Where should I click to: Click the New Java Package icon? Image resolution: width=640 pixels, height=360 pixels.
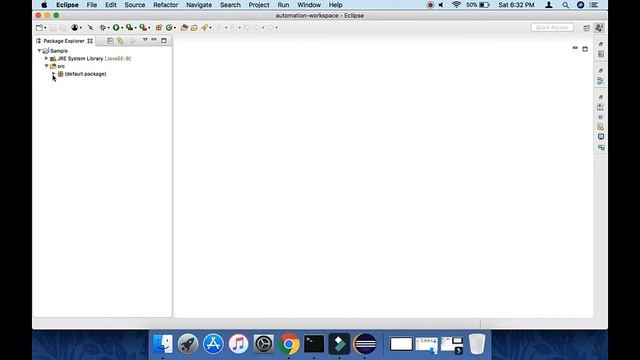[x=159, y=28]
